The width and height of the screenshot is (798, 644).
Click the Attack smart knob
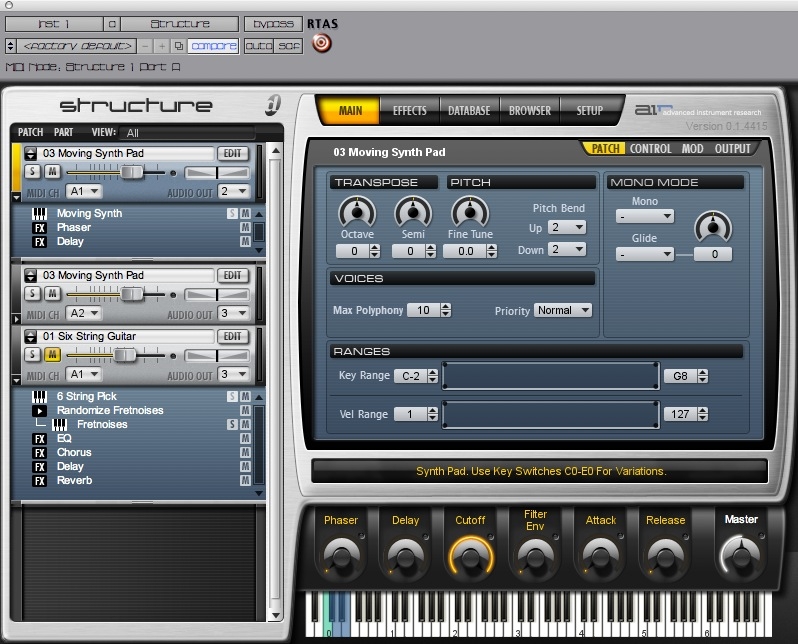[600, 556]
